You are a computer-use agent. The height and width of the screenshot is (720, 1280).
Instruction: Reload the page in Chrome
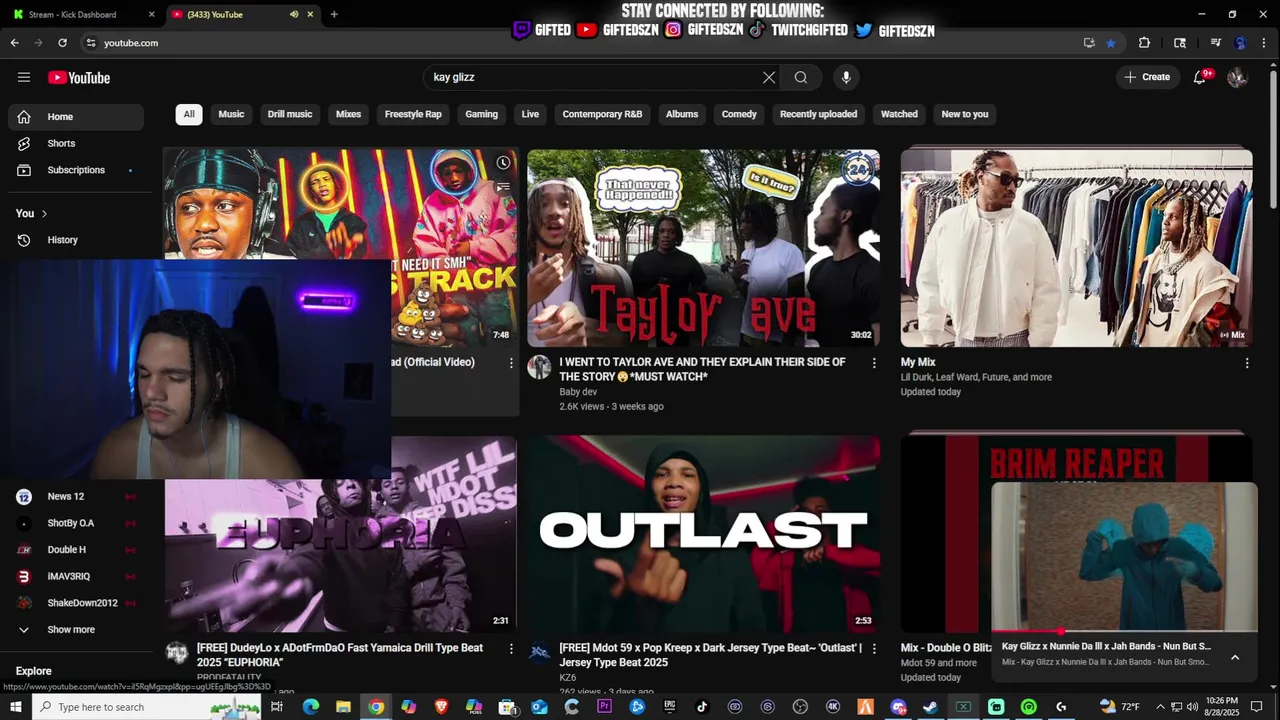pos(62,43)
